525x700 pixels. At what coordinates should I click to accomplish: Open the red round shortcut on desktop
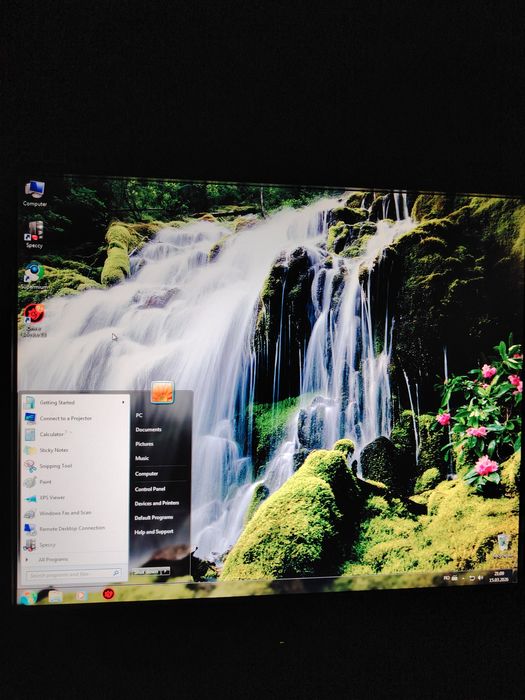tap(34, 319)
